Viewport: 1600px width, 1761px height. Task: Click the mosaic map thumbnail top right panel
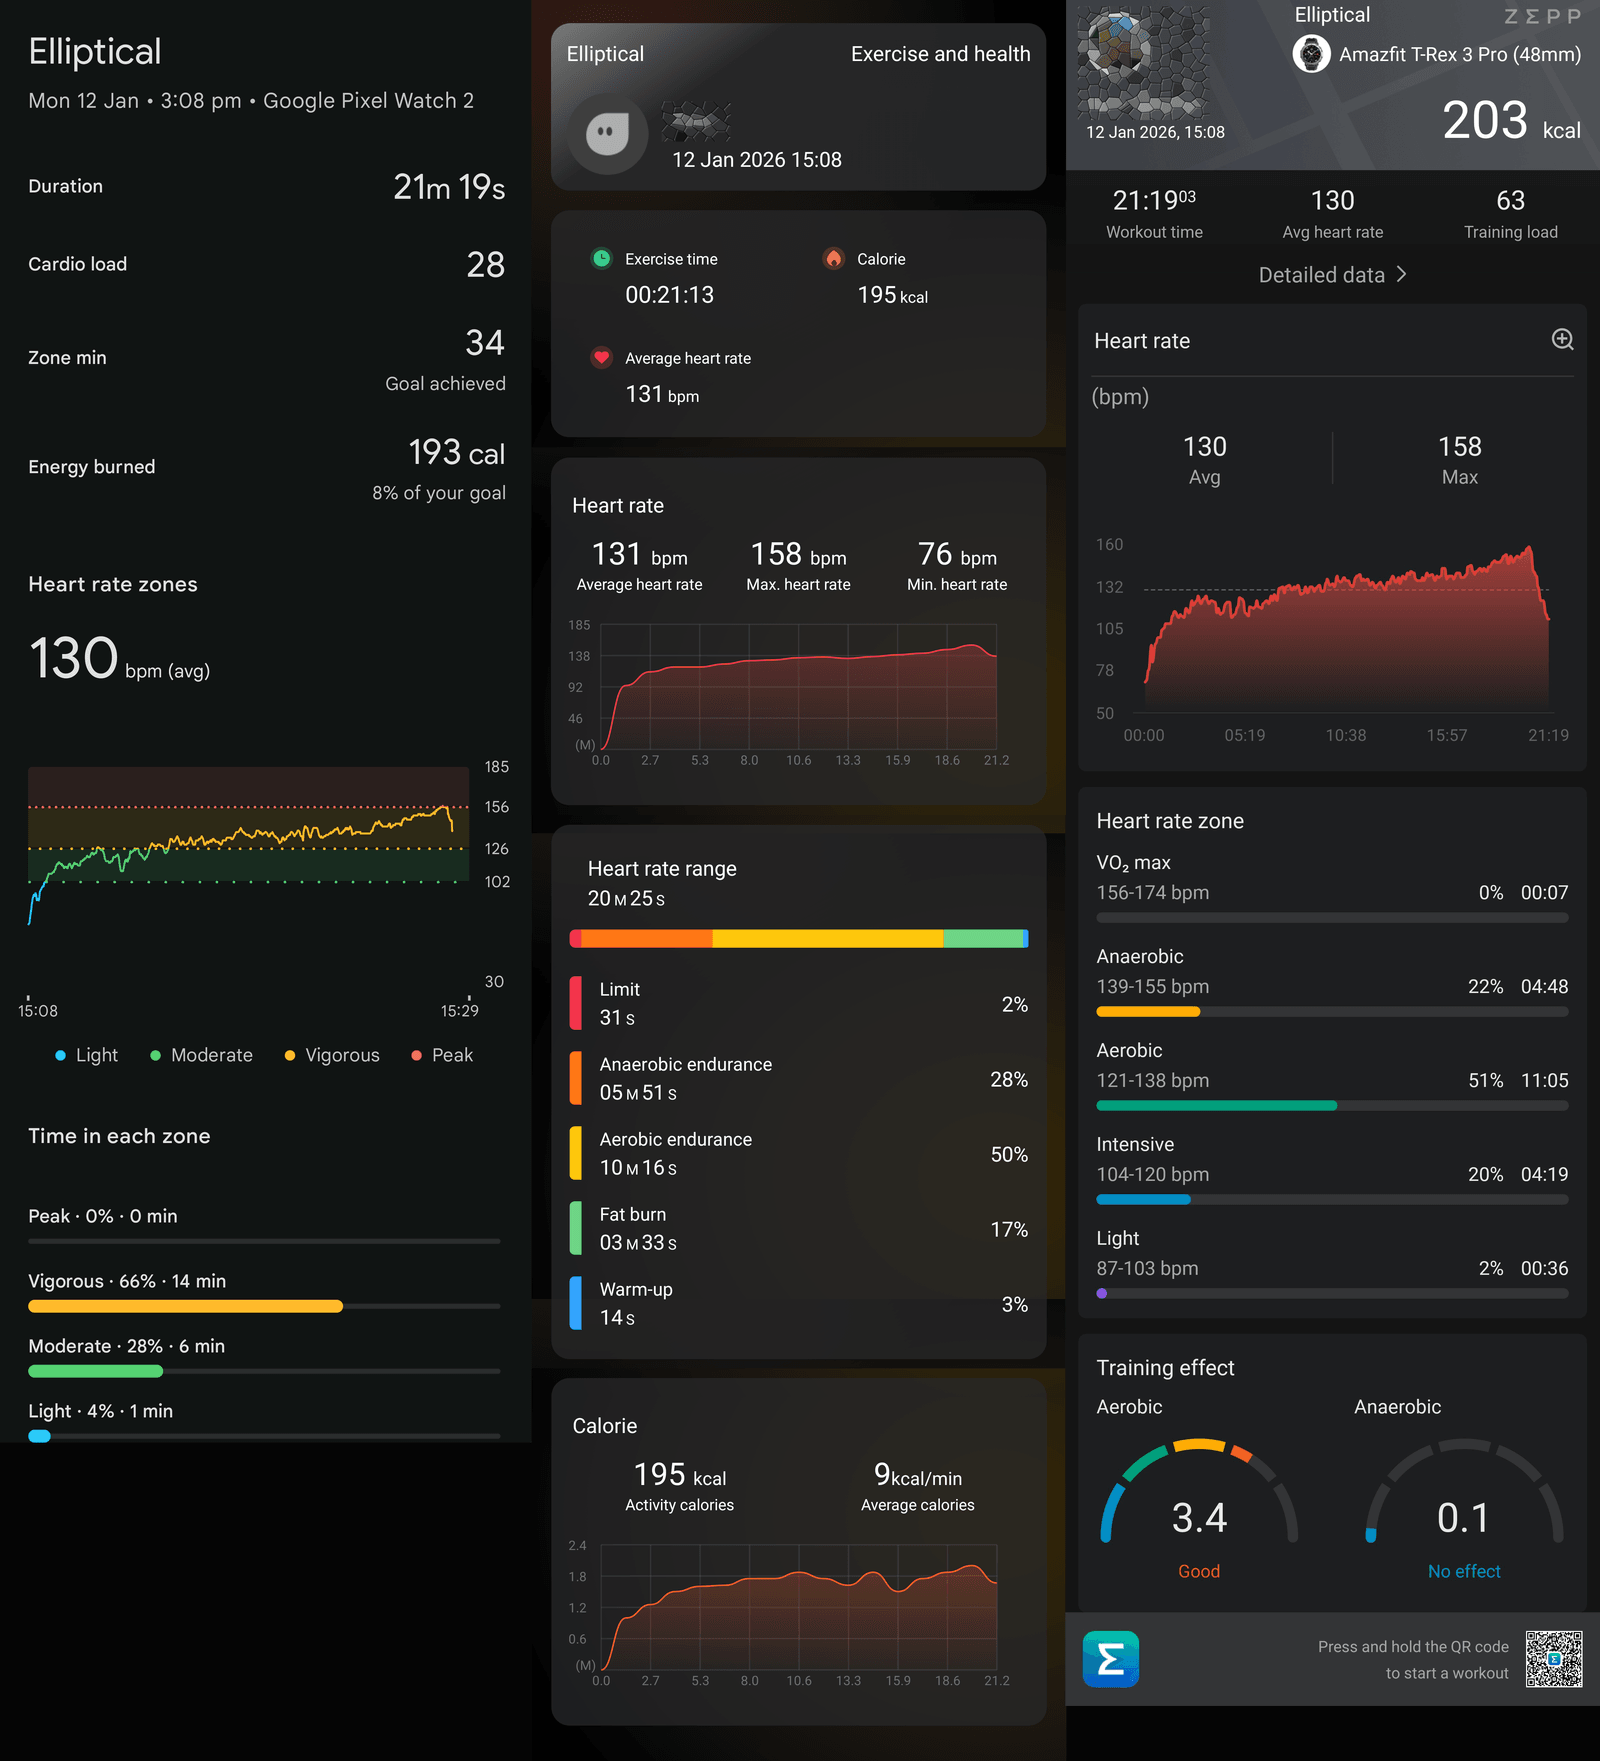(x=1143, y=63)
